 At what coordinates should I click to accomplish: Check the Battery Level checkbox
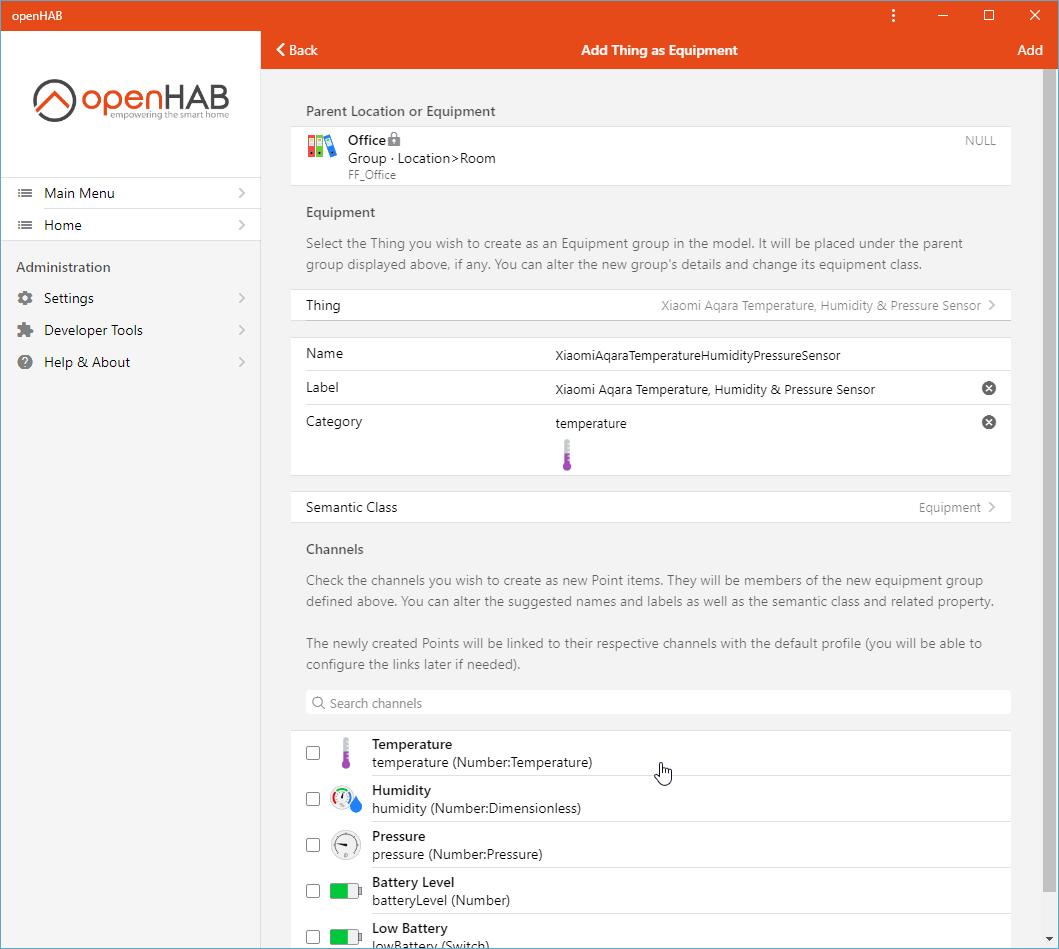pyautogui.click(x=313, y=890)
